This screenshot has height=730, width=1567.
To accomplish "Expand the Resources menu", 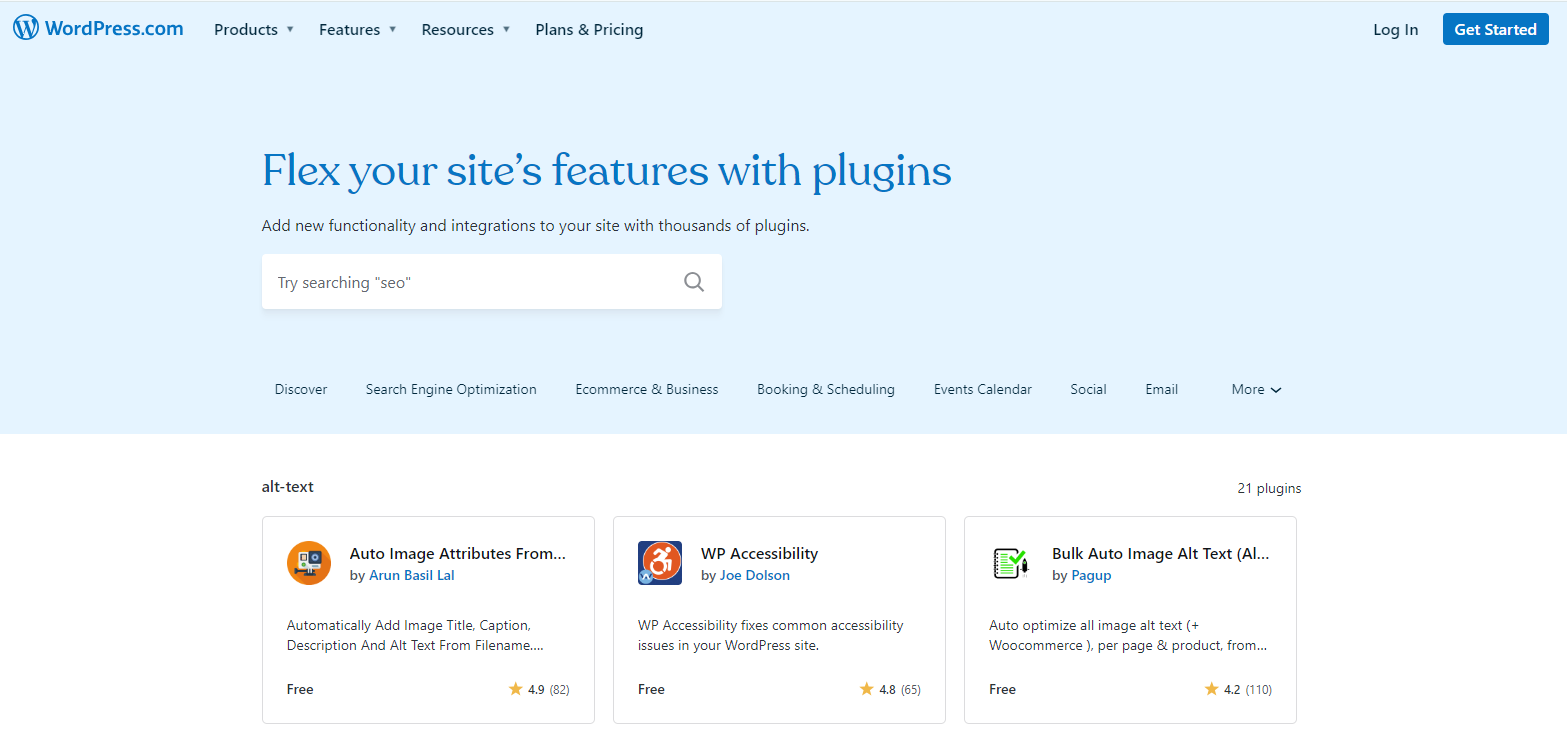I will click(466, 29).
